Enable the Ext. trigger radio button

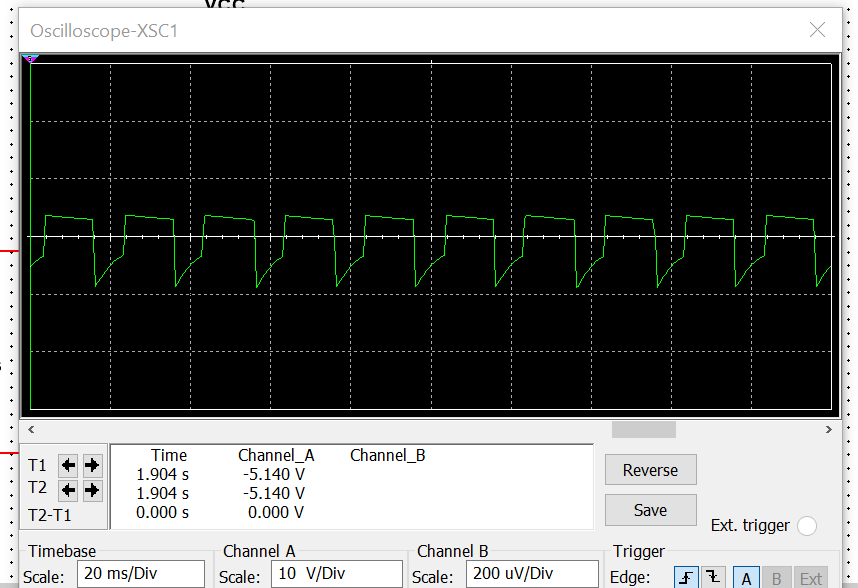(807, 526)
